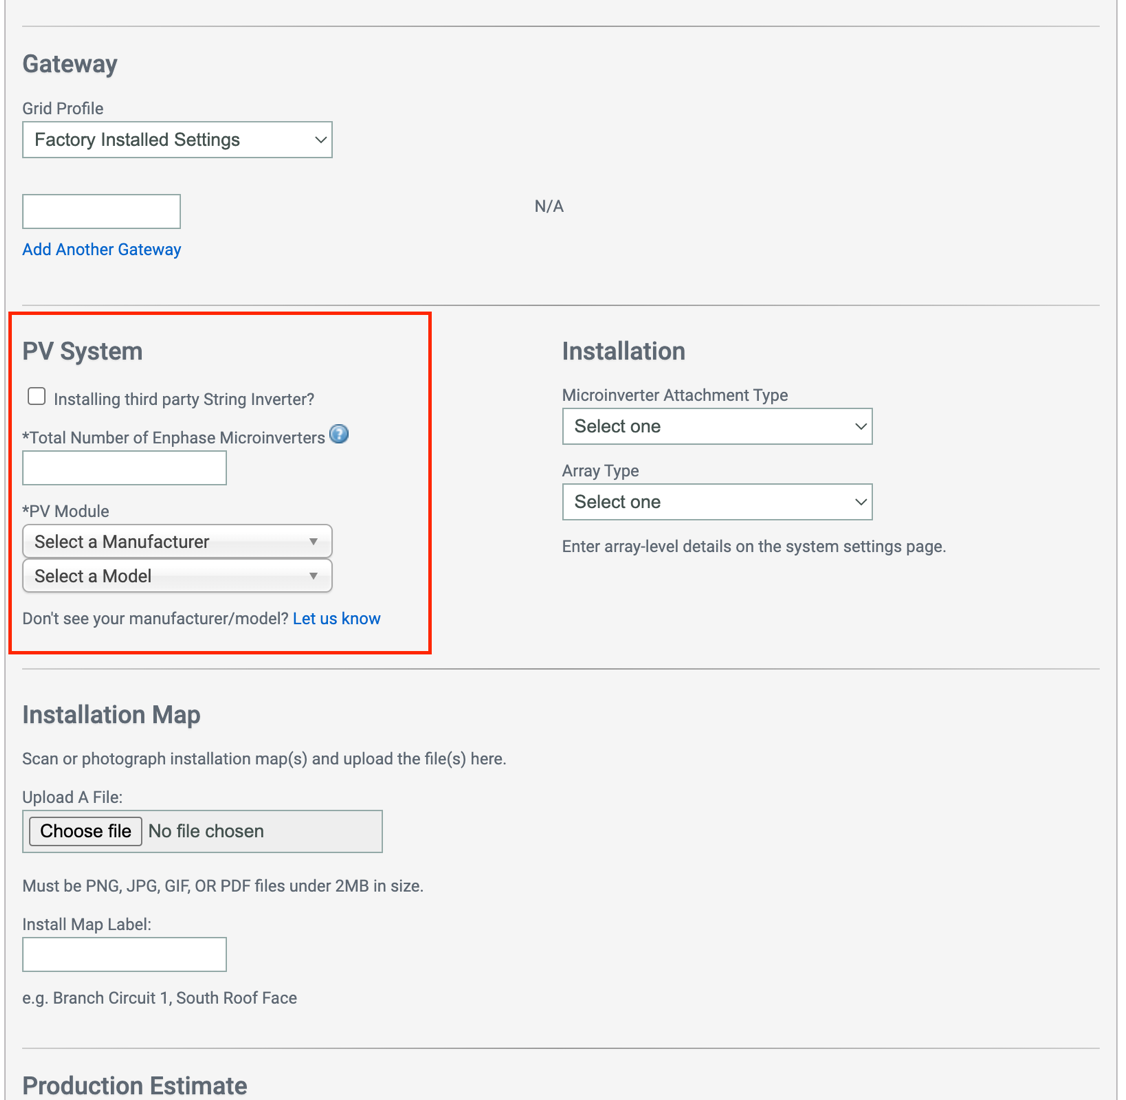Open the Microinverter Attachment Type selector
This screenshot has height=1100, width=1126.
[716, 426]
